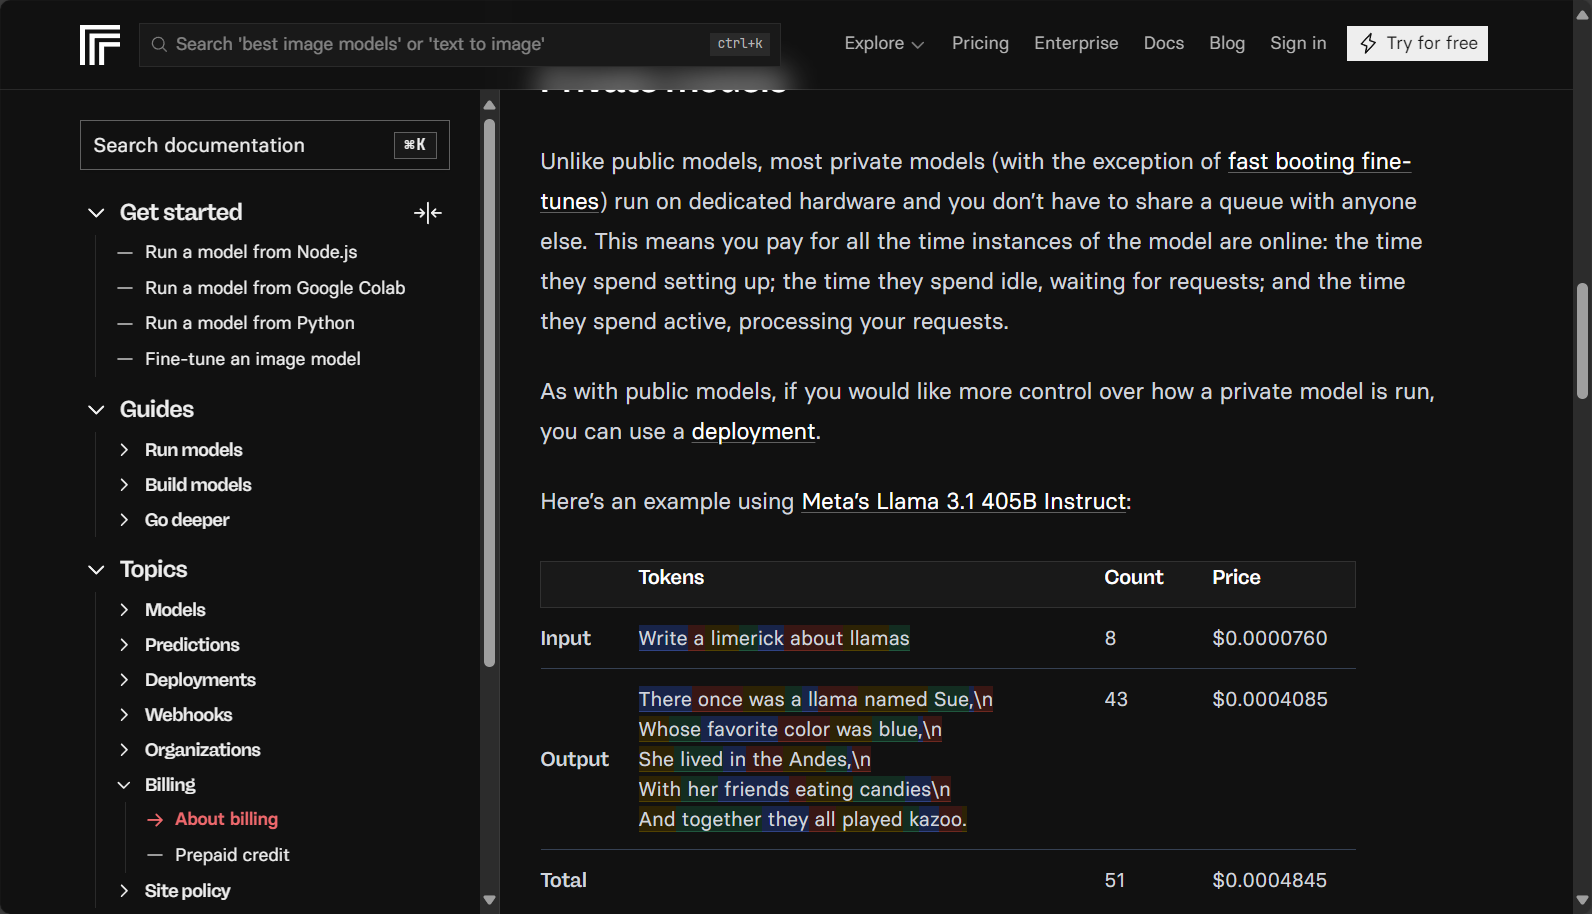Click the output token count 43

[1116, 699]
